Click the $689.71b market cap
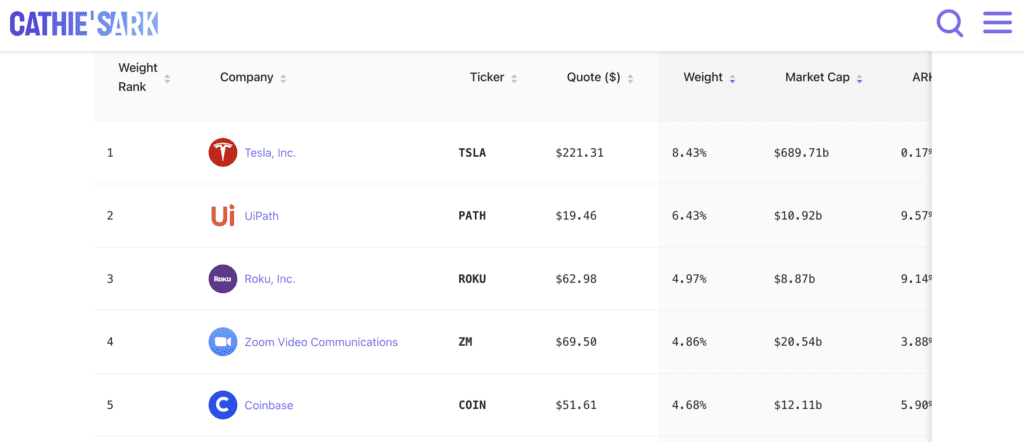Viewport: 1024px width, 442px height. (801, 153)
